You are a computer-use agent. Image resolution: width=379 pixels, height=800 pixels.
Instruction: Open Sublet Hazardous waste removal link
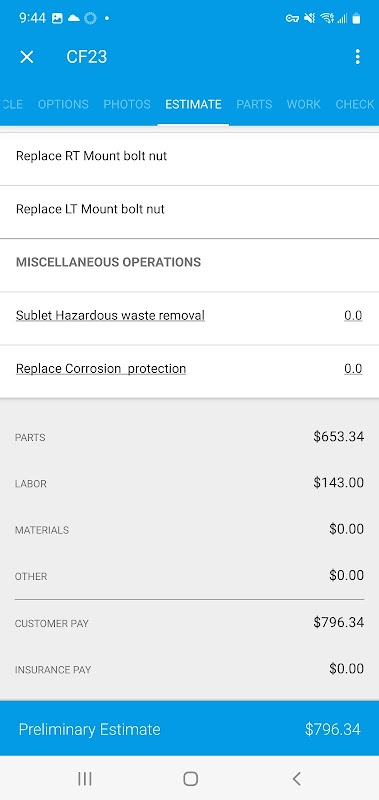coord(110,315)
